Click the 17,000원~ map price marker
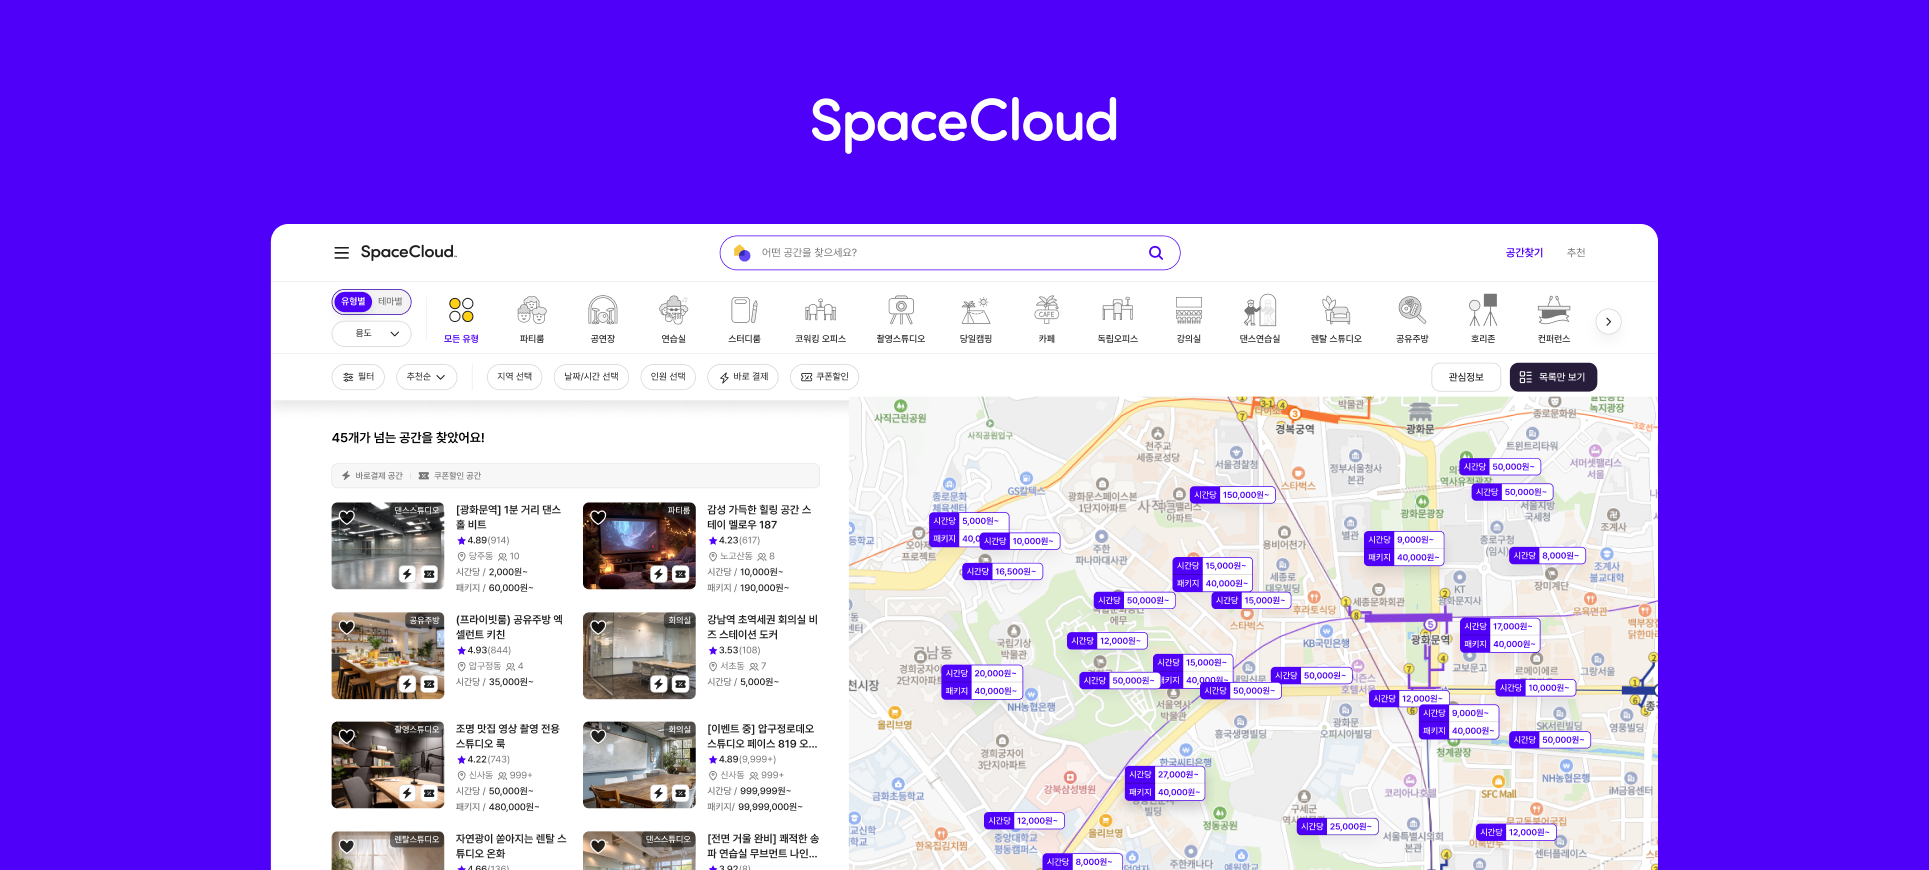This screenshot has height=870, width=1929. [1500, 627]
